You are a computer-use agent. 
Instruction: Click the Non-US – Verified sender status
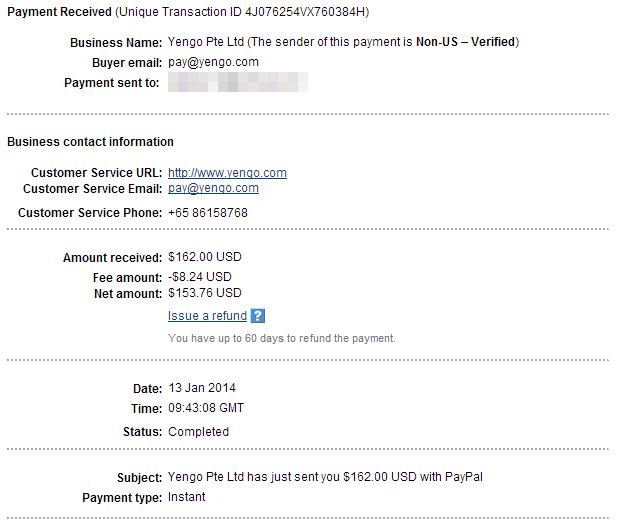(465, 42)
